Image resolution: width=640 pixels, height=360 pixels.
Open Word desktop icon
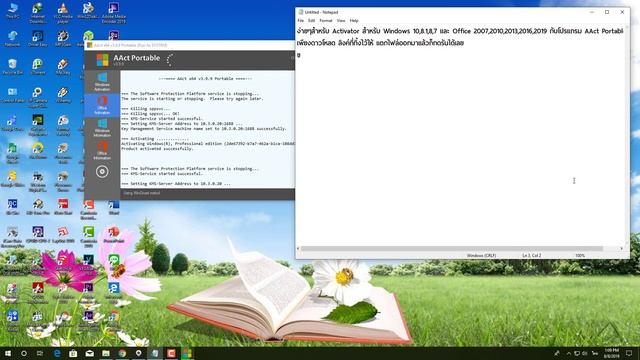point(113,207)
